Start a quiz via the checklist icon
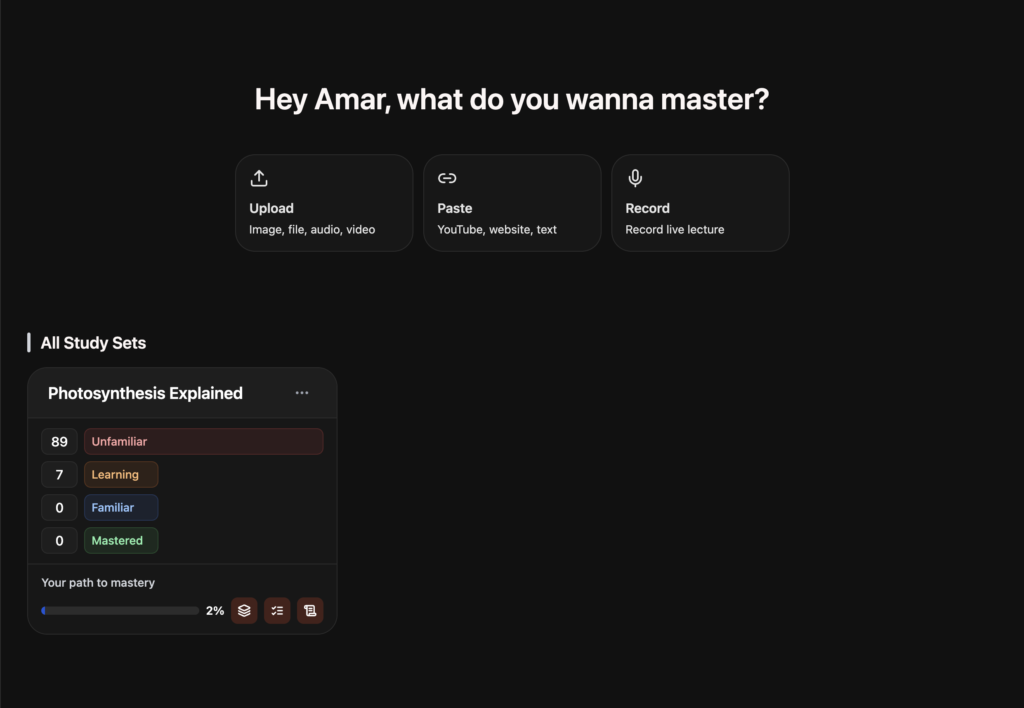The height and width of the screenshot is (708, 1024). tap(277, 610)
